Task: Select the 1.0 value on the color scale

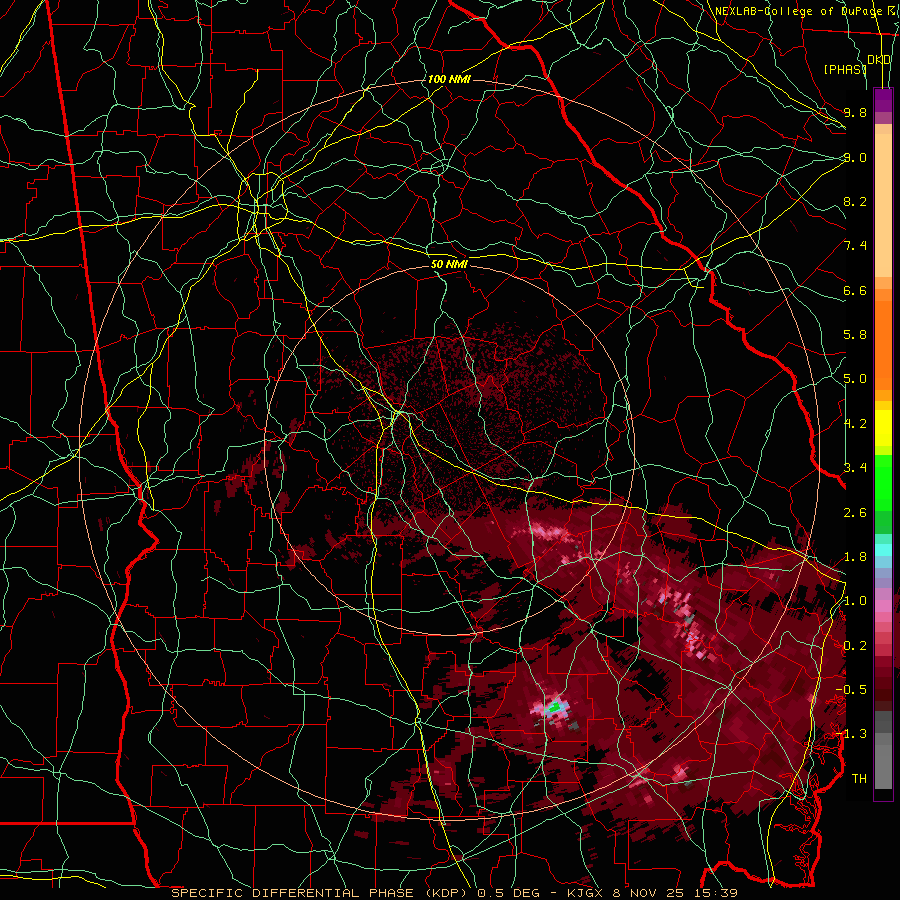Action: point(855,601)
